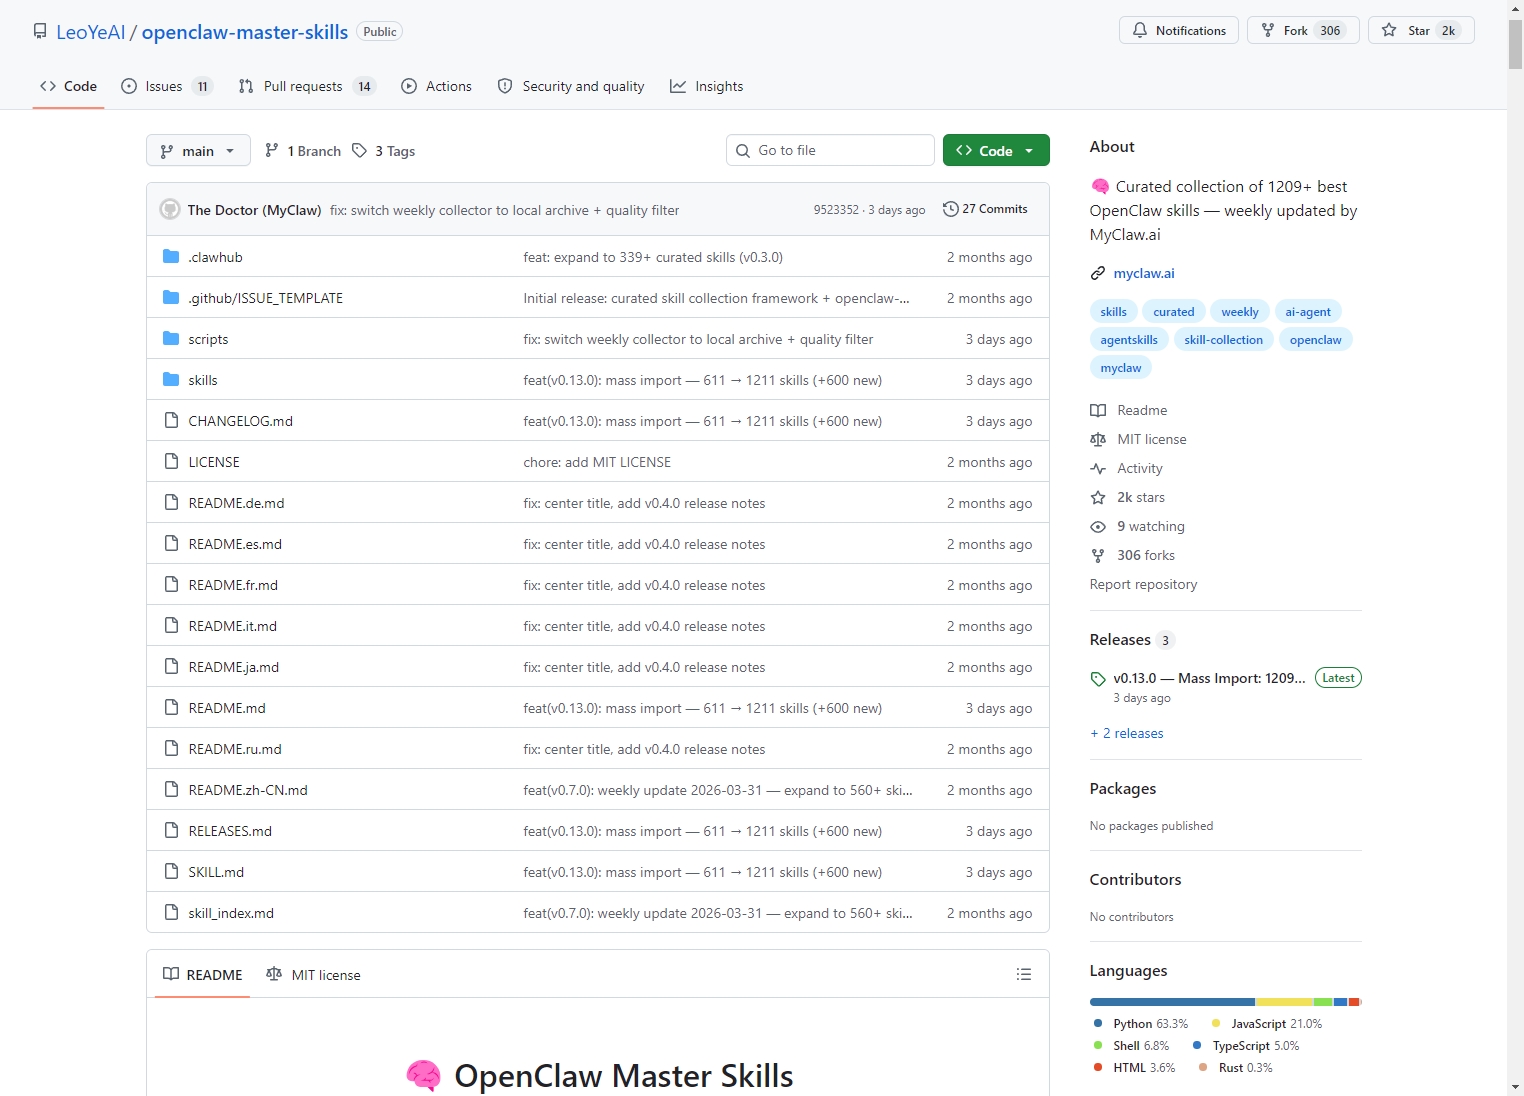
Task: Click the eye icon beside 9 watching
Action: (x=1098, y=526)
